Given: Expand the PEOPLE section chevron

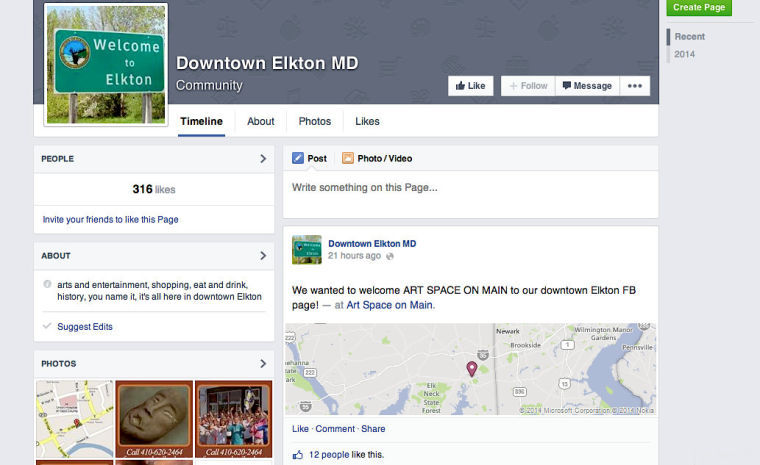Looking at the screenshot, I should pyautogui.click(x=263, y=159).
